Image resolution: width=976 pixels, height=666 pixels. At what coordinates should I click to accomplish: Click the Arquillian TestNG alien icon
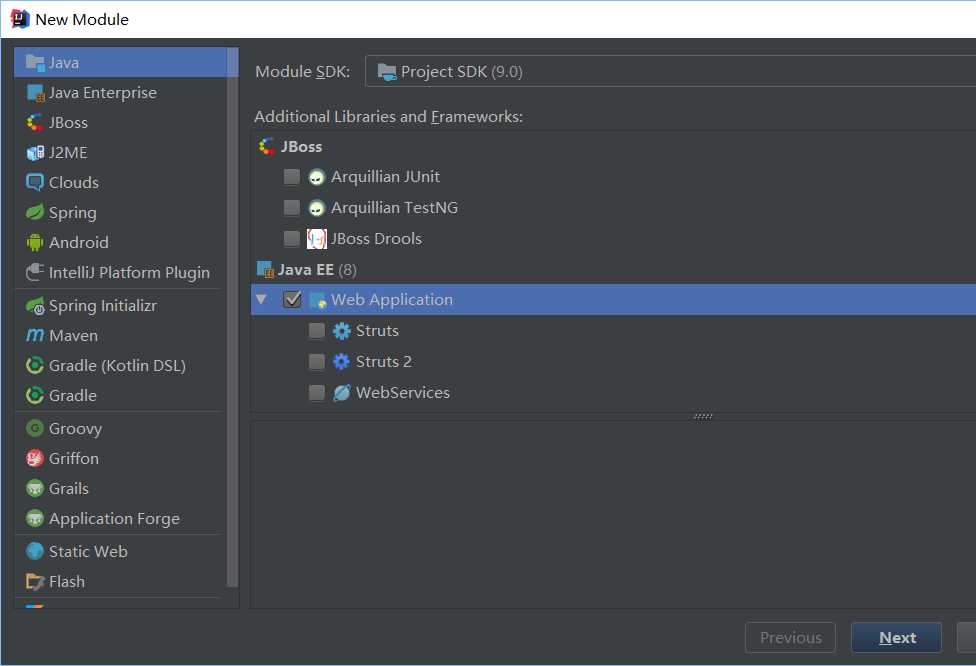[316, 208]
